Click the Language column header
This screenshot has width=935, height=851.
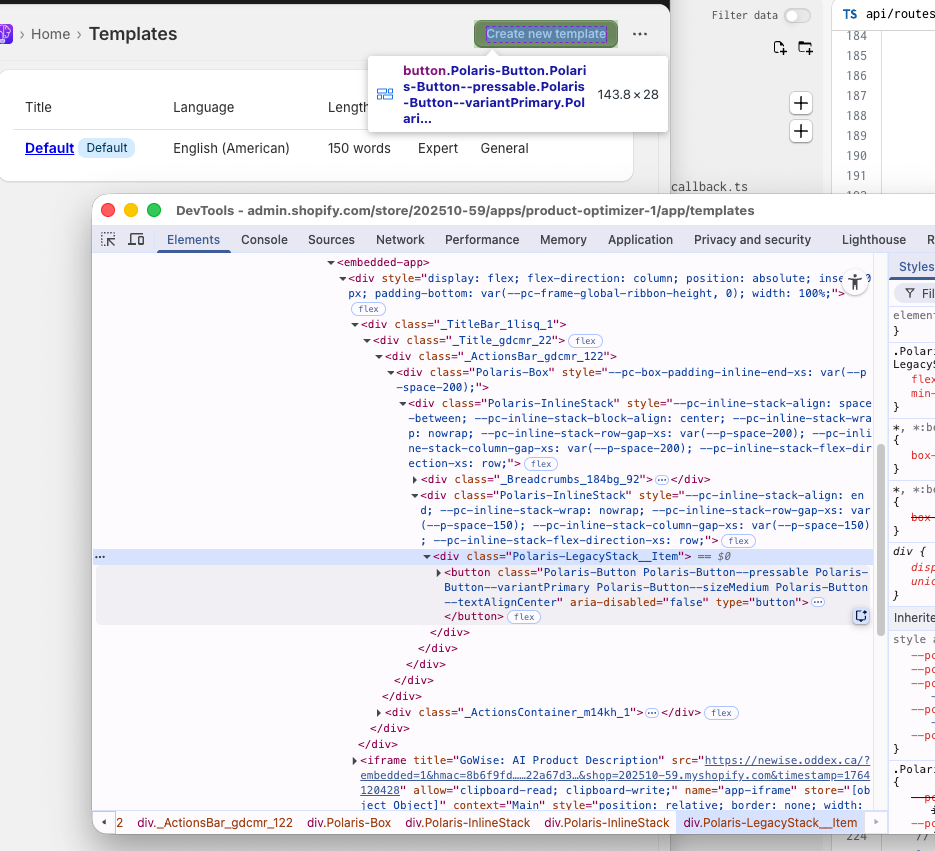click(203, 107)
